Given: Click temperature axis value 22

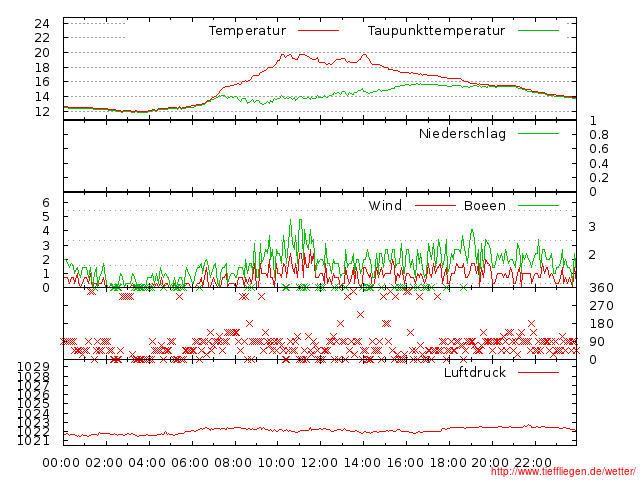Looking at the screenshot, I should pos(42,38).
